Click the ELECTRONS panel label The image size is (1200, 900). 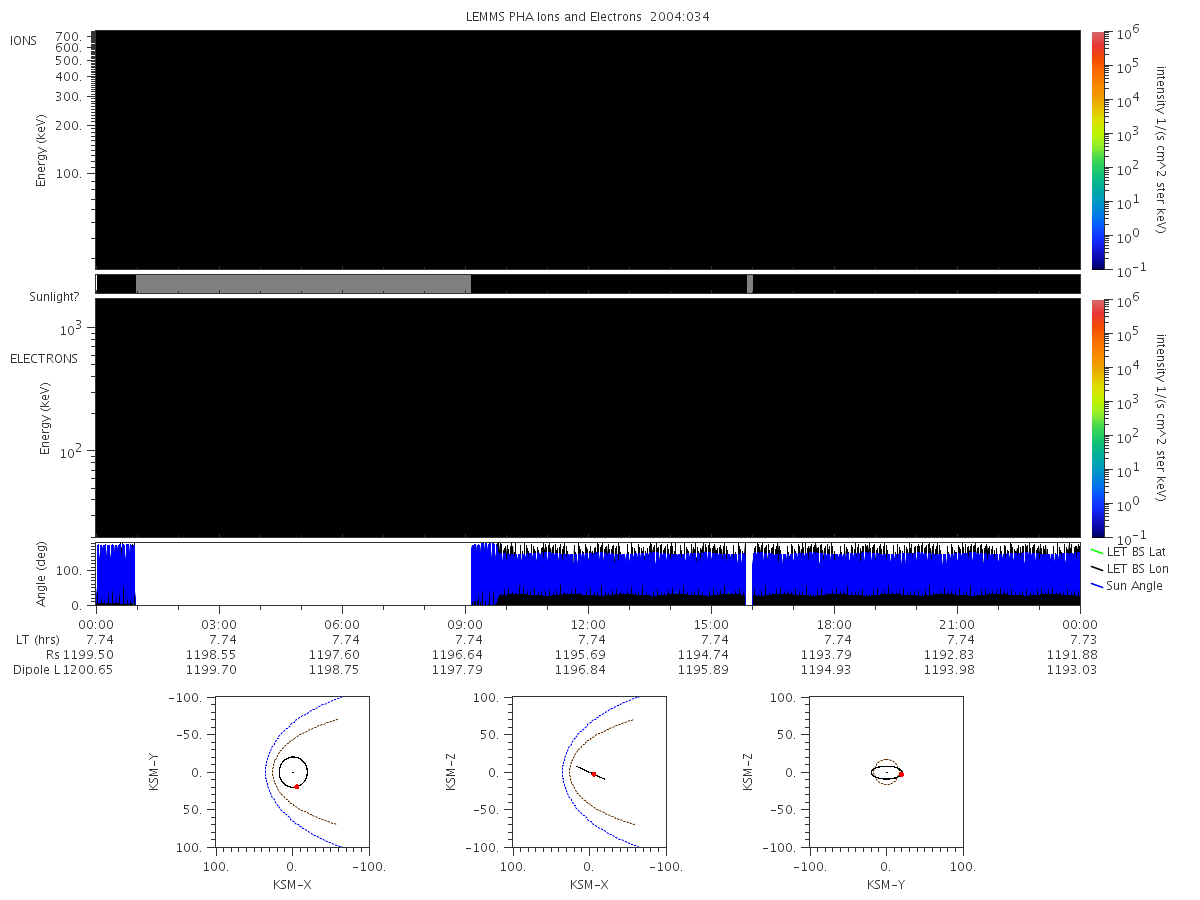44,358
